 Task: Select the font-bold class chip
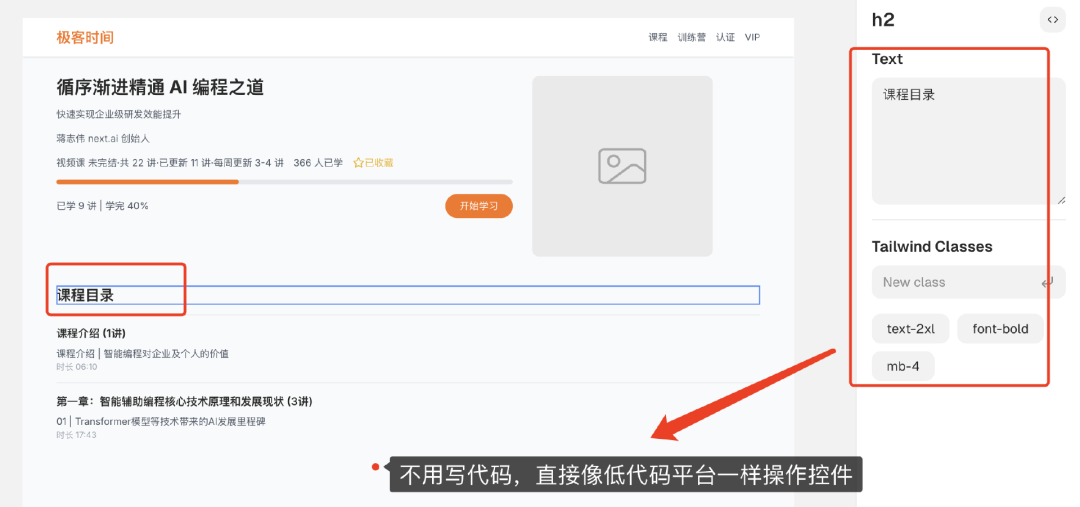[x=1000, y=329]
